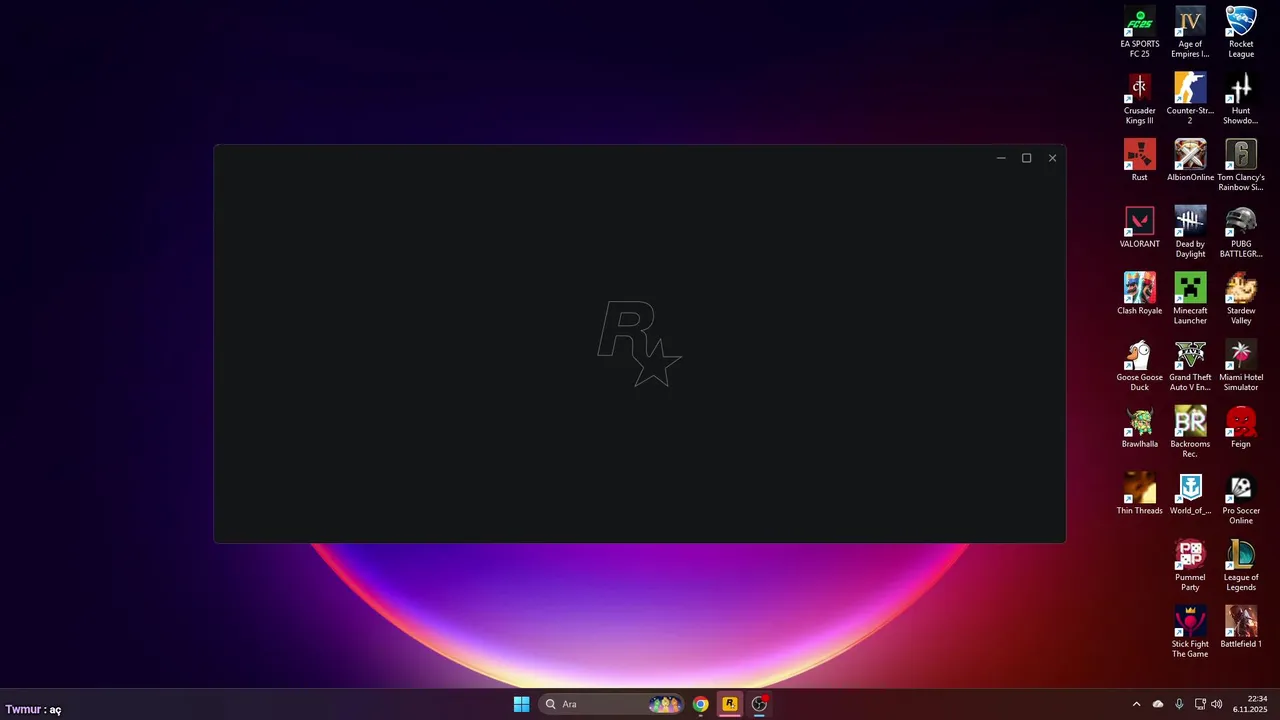Screen dimensions: 1280x720
Task: Click the Clash Royale desktop icon
Action: pos(1139,294)
